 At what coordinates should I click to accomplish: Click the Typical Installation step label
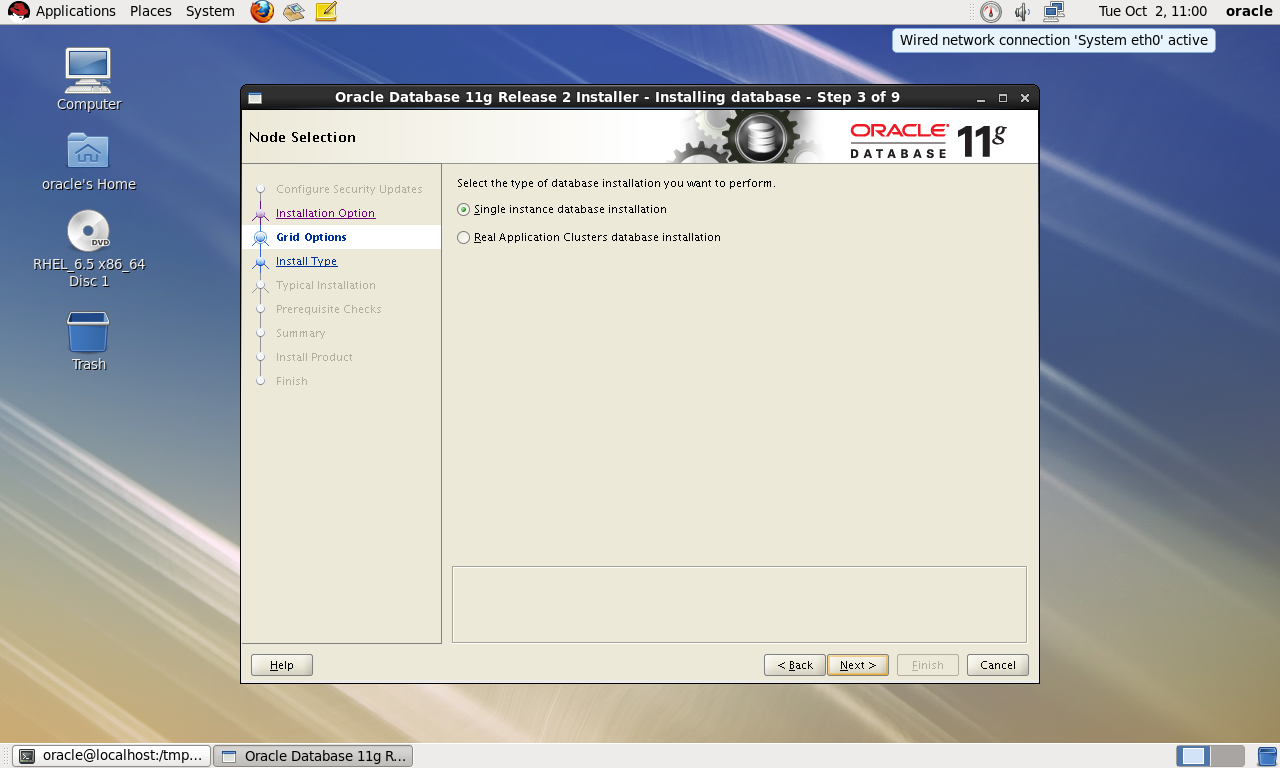pos(326,285)
